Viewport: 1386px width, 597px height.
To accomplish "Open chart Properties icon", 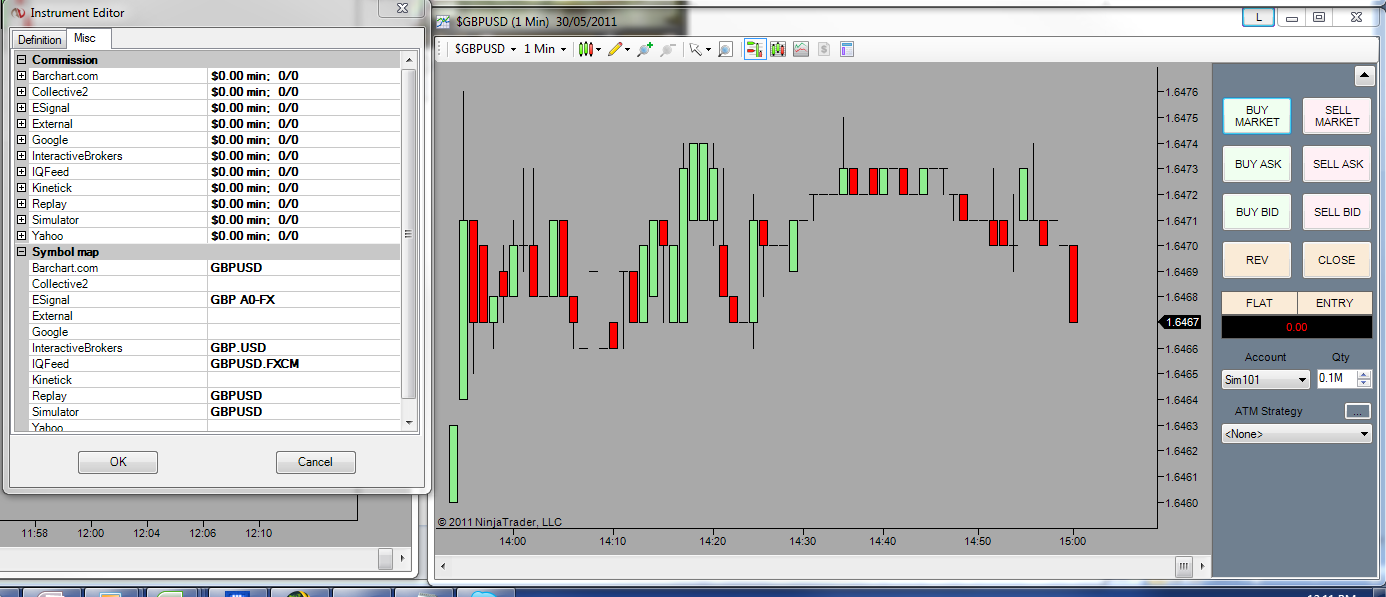I will pos(847,48).
